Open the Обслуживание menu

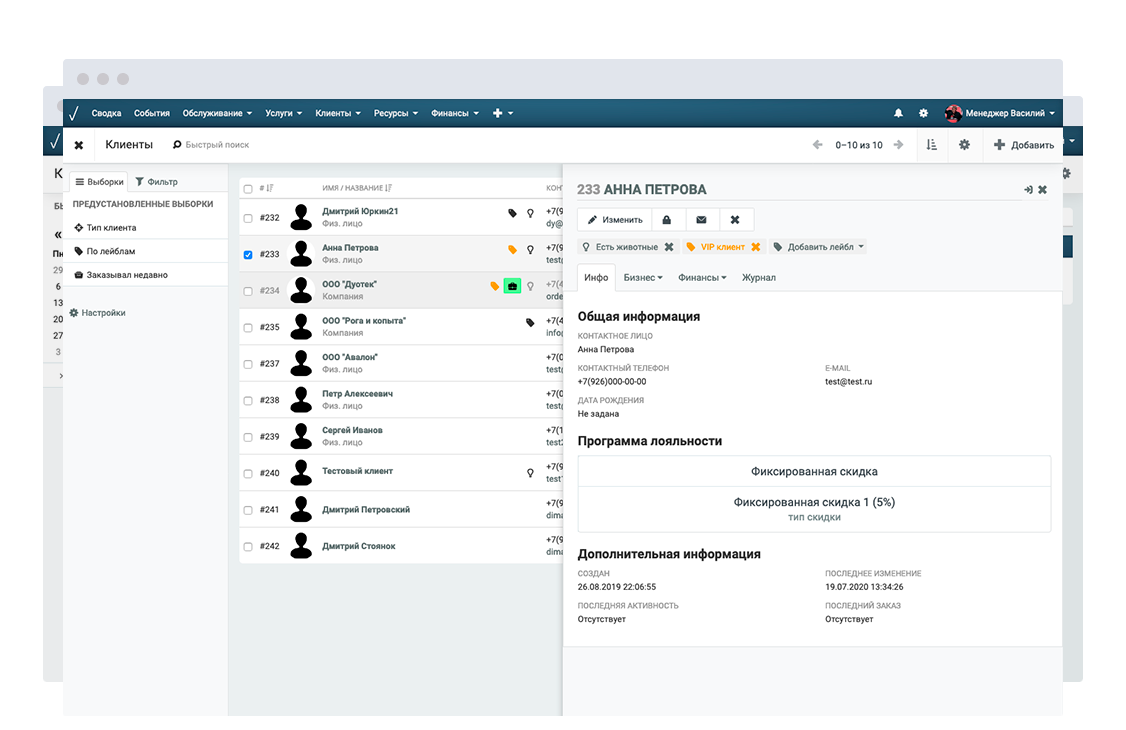[x=217, y=113]
